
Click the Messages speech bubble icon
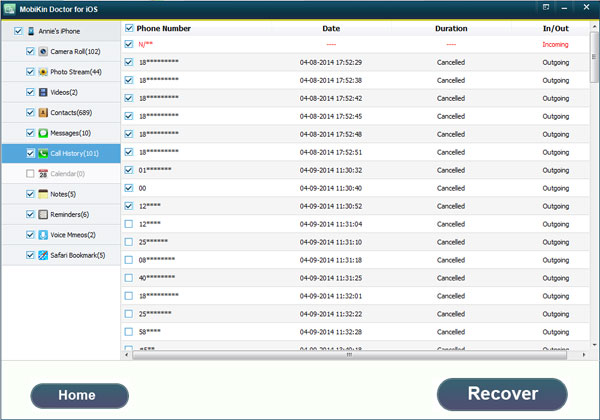point(44,133)
